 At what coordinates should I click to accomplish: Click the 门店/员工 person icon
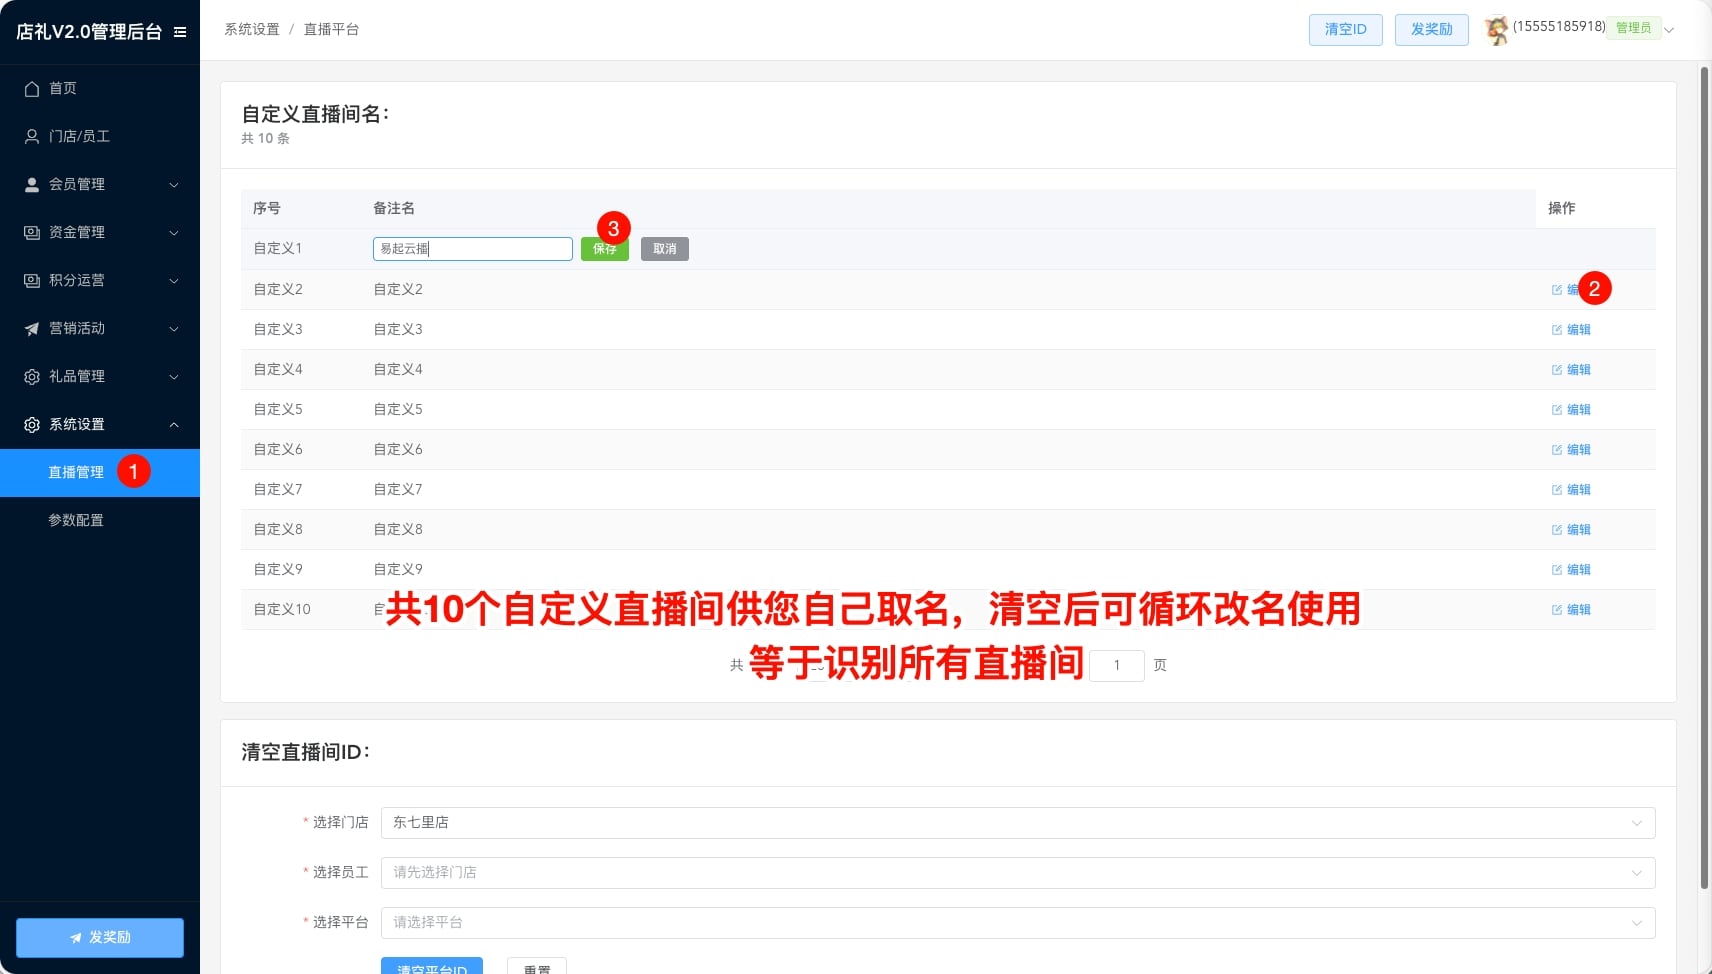coord(32,137)
